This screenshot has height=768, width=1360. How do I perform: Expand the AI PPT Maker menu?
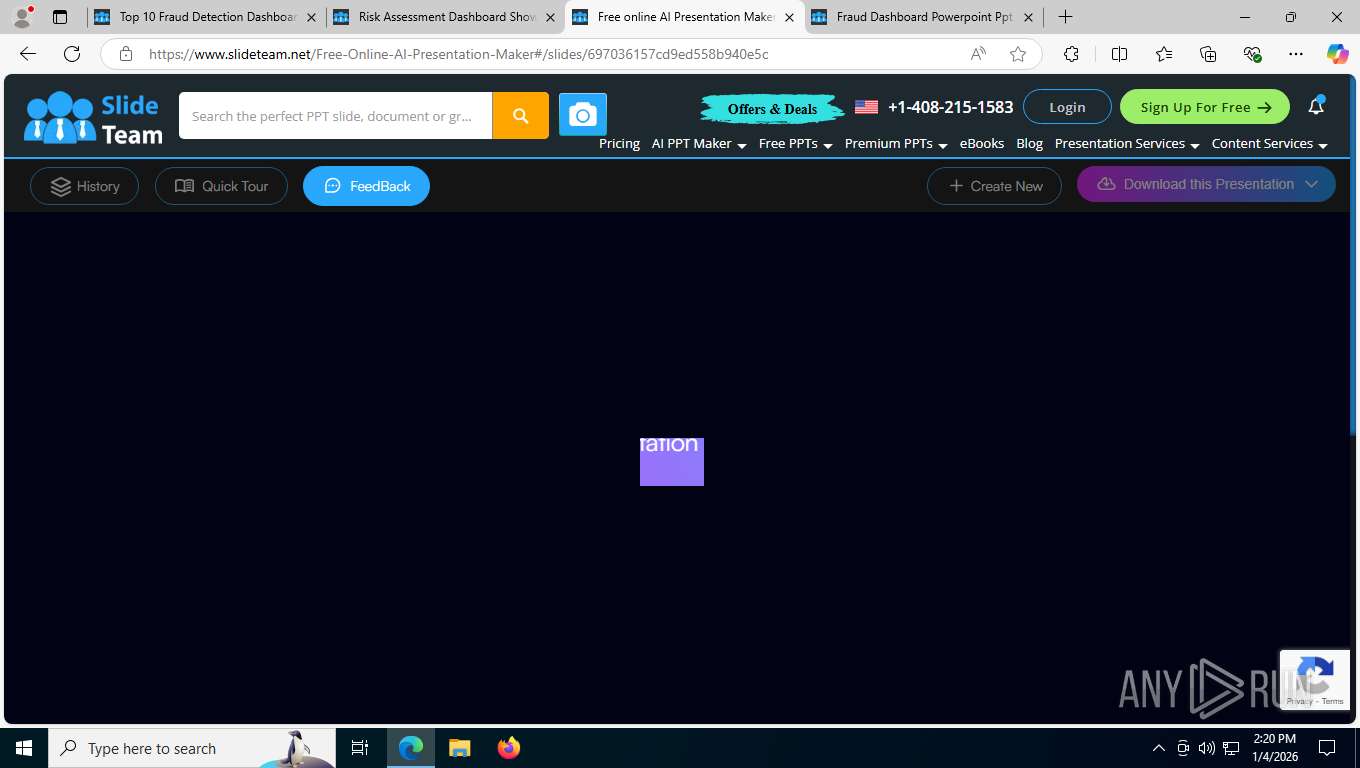tap(699, 143)
